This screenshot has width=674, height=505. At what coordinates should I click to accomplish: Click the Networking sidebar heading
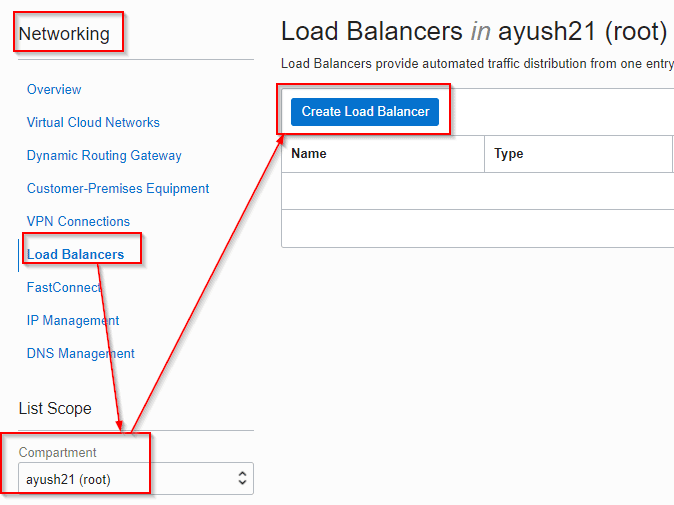point(64,34)
